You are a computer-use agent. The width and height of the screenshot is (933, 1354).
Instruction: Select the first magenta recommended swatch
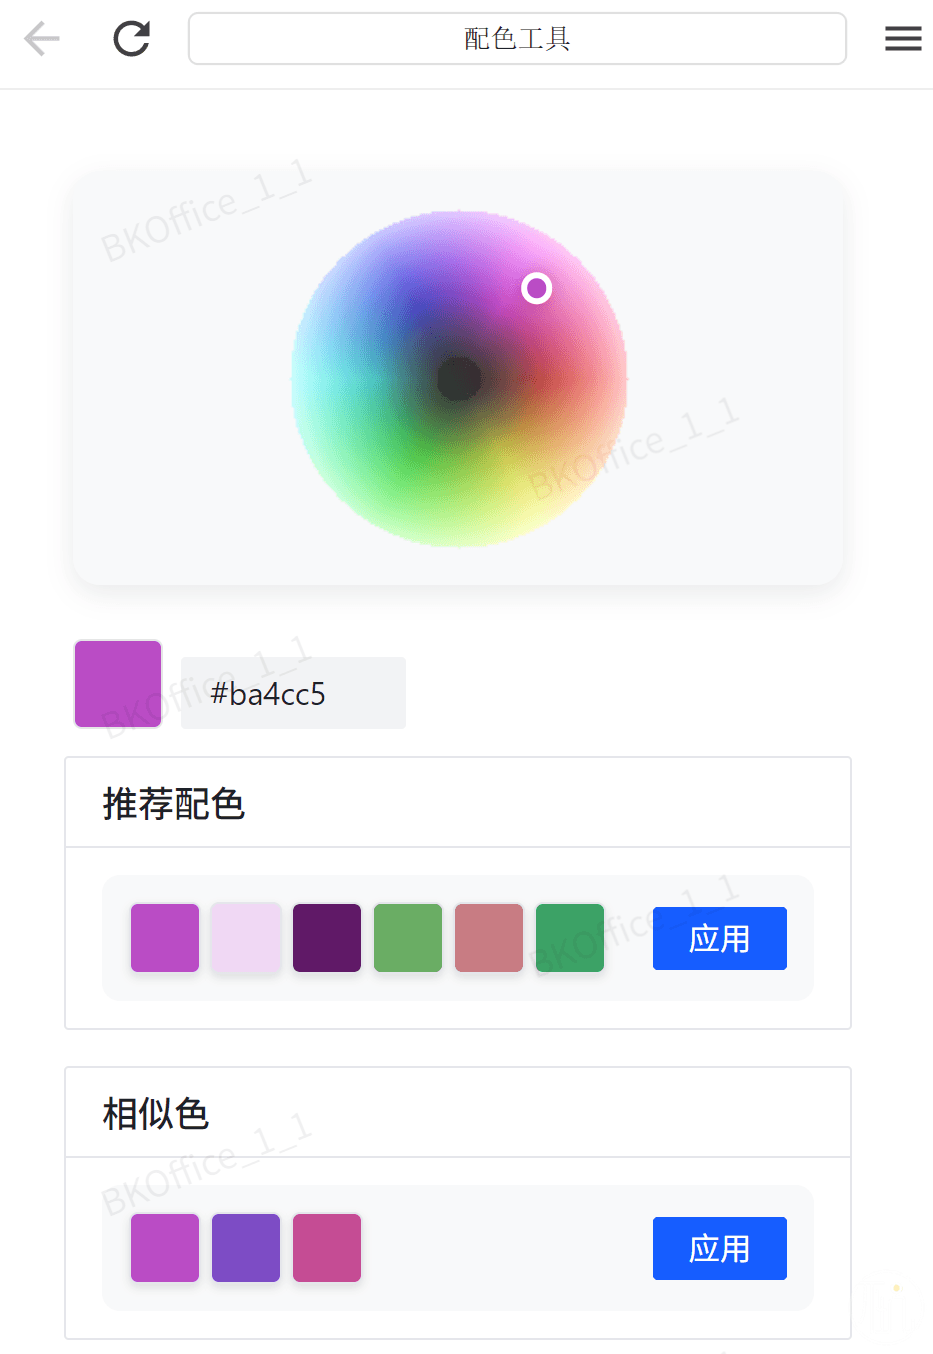click(165, 938)
